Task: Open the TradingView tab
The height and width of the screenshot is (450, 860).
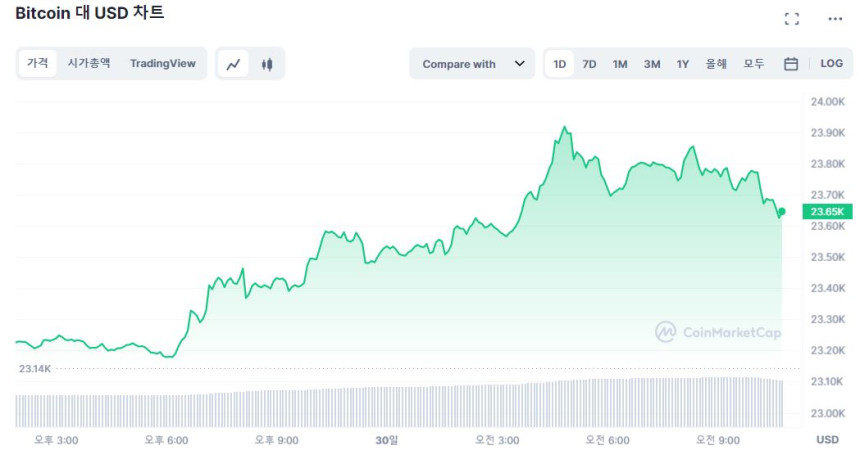Action: 162,63
